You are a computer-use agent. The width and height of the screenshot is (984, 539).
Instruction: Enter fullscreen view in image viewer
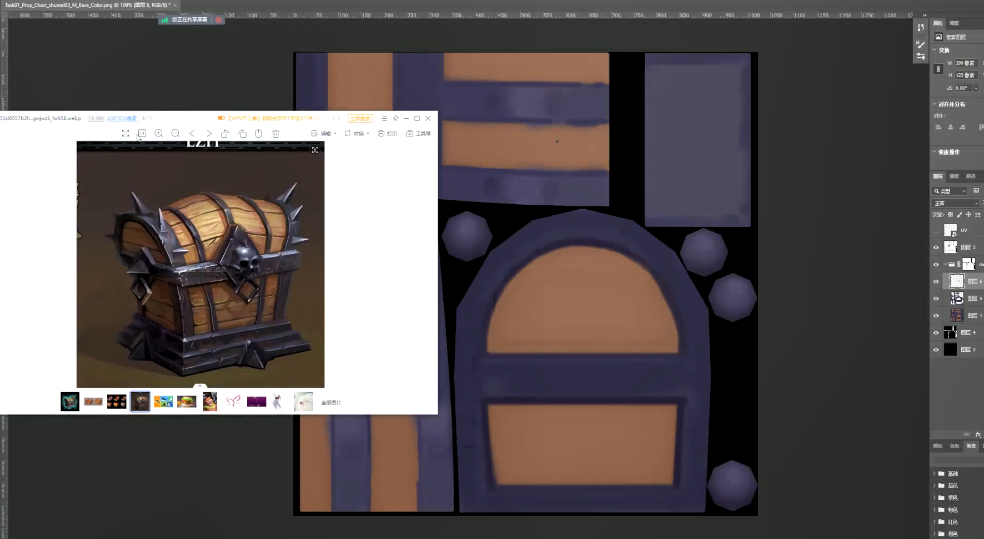point(125,133)
